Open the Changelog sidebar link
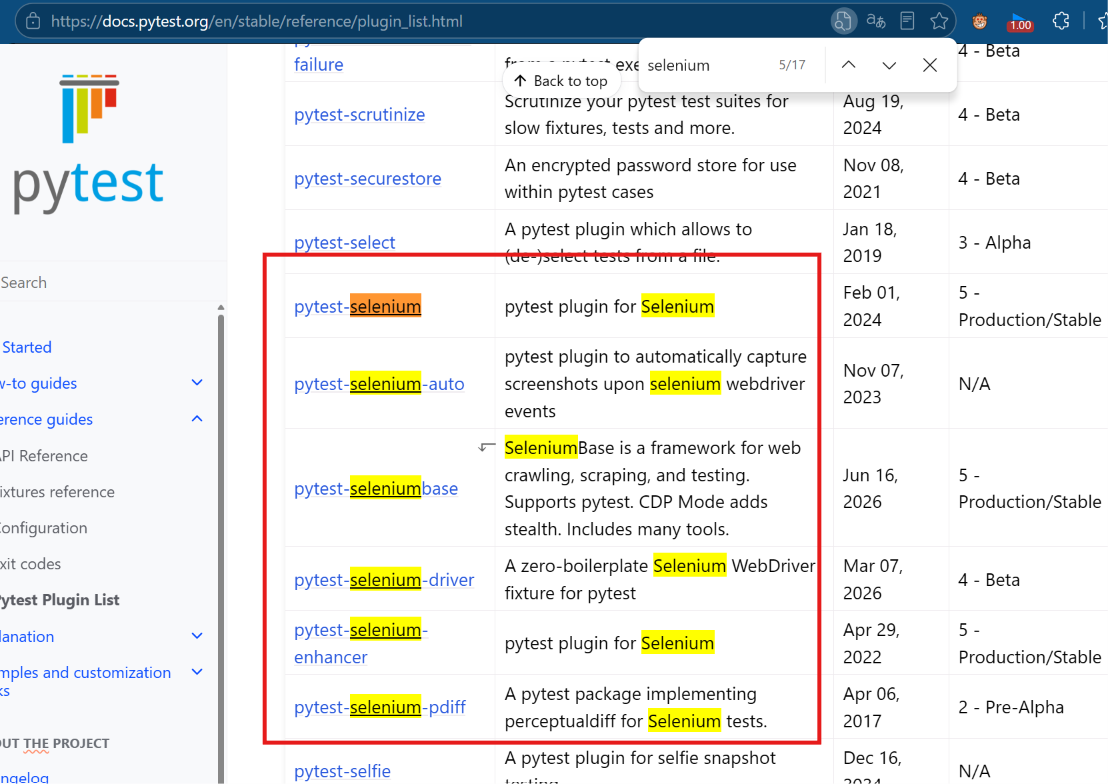Viewport: 1108px width, 784px height. click(x=24, y=777)
